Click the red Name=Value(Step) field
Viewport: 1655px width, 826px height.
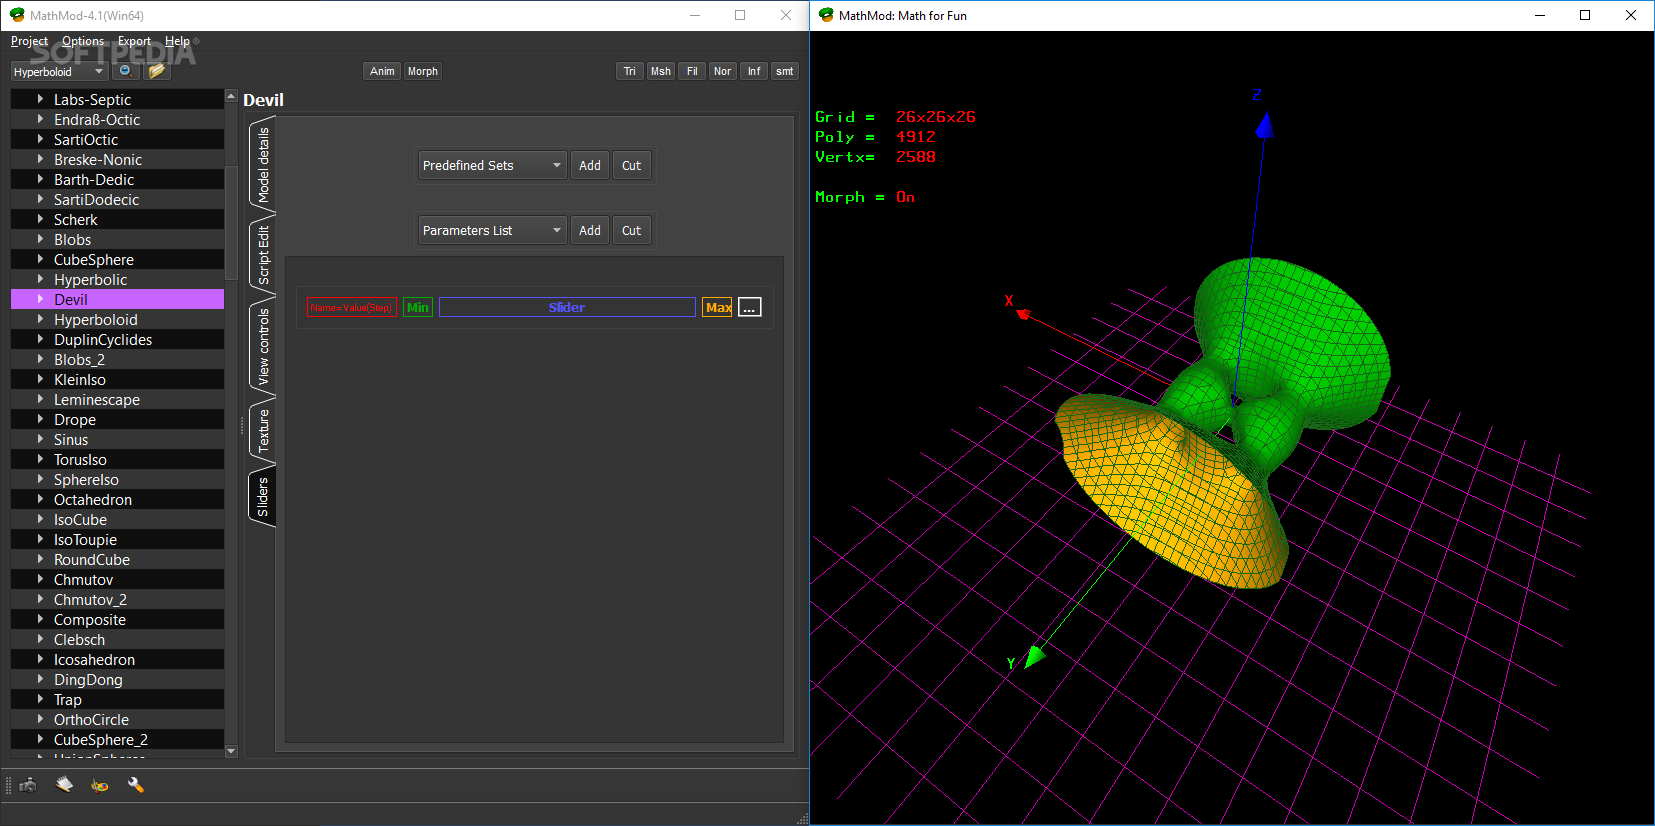352,307
